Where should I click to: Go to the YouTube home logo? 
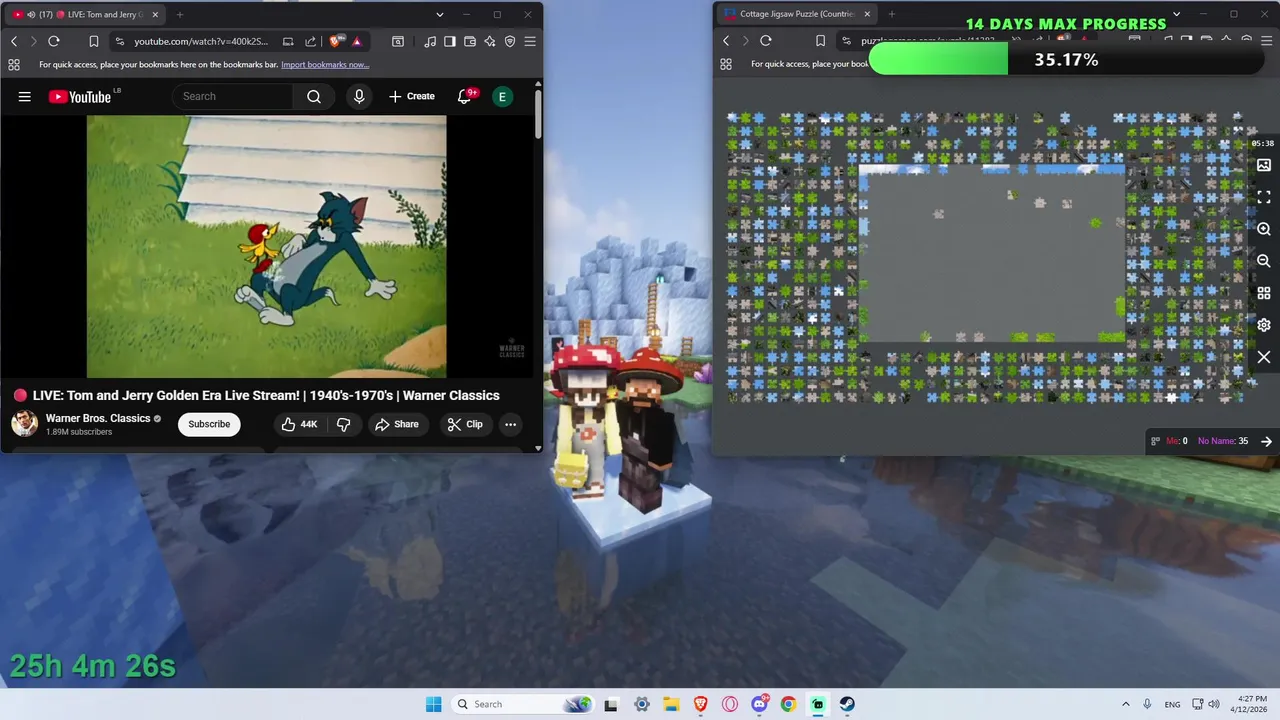coord(80,97)
